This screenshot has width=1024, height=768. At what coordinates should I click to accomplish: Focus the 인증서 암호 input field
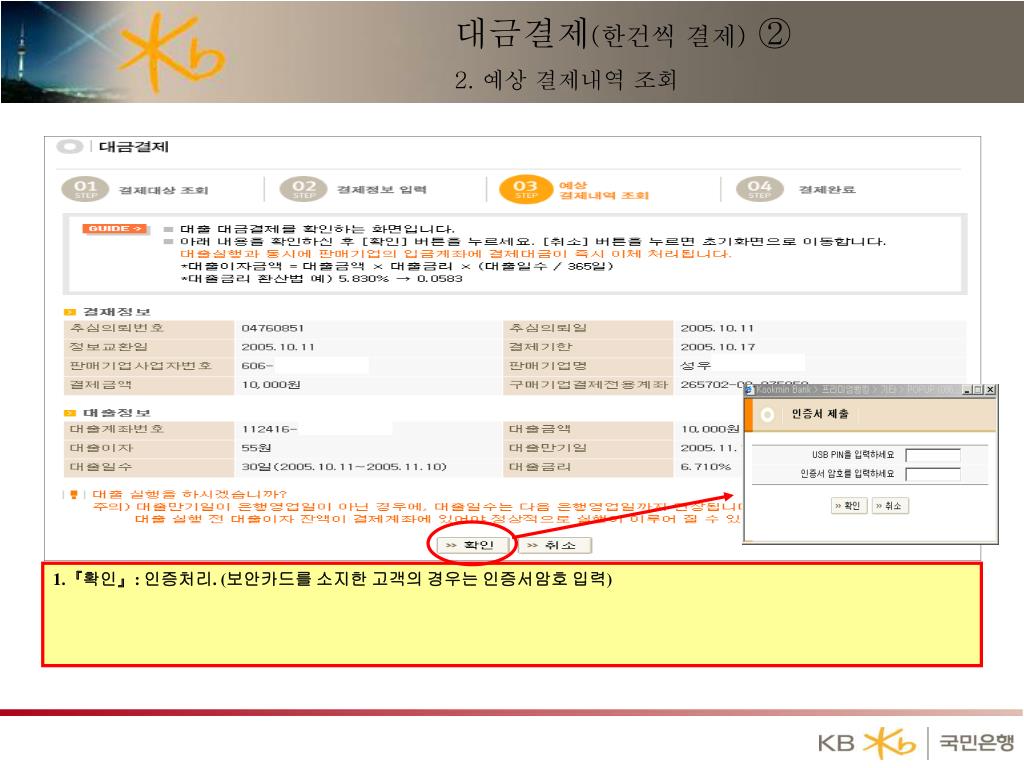click(933, 473)
